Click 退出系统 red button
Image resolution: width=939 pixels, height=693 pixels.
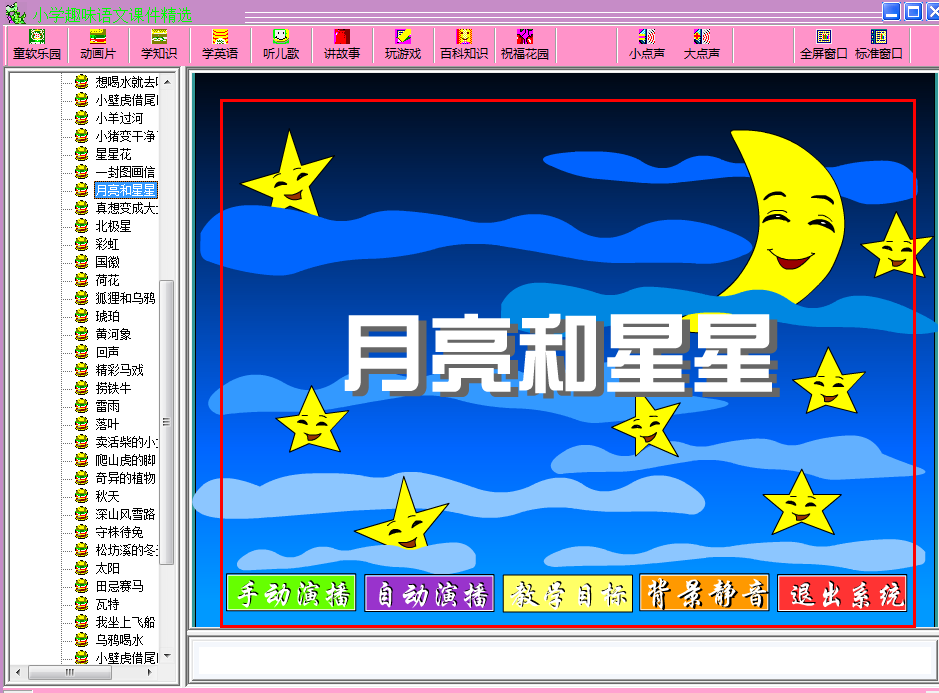[x=842, y=593]
